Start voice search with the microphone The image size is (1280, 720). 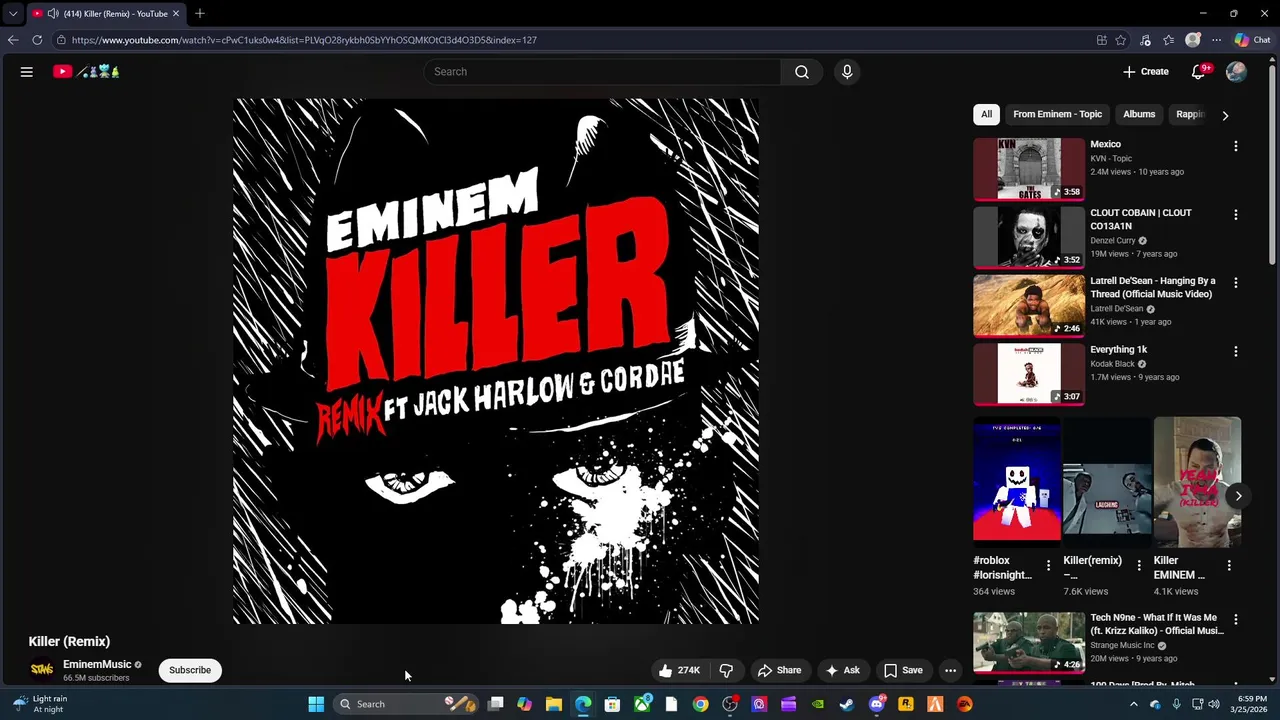click(x=847, y=72)
